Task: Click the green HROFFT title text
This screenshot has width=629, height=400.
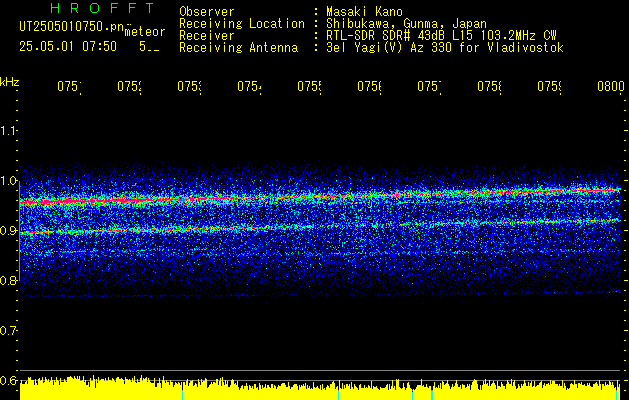Action: tap(103, 8)
